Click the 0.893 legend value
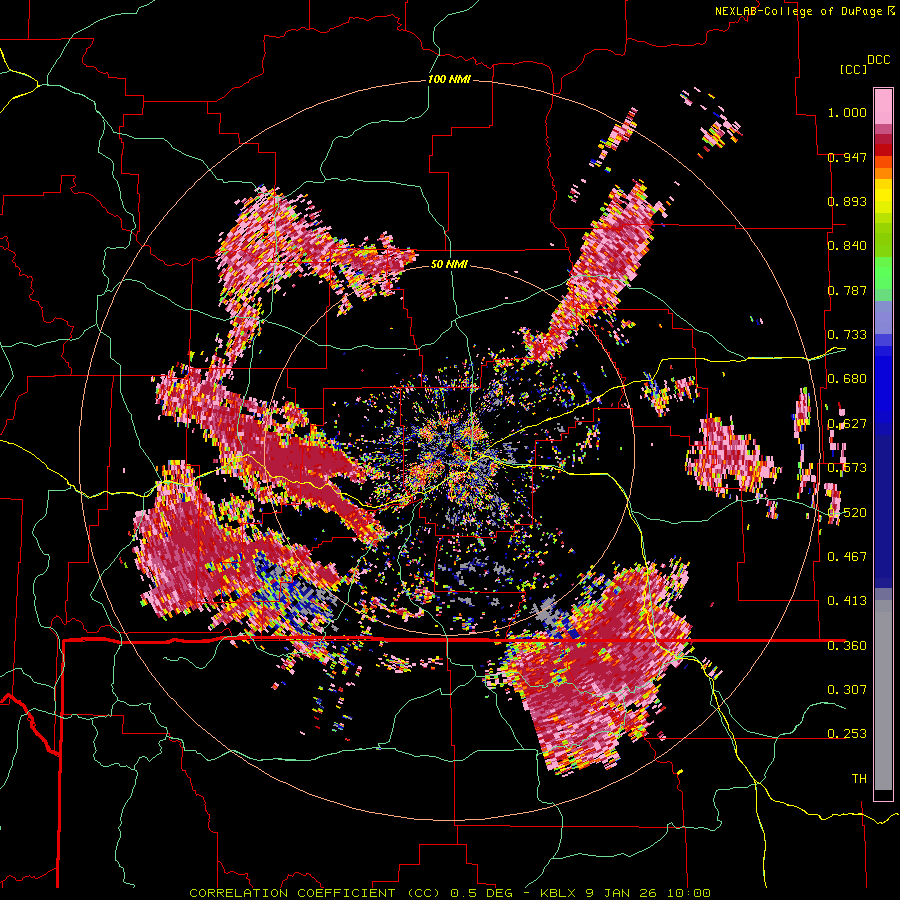 pos(847,201)
